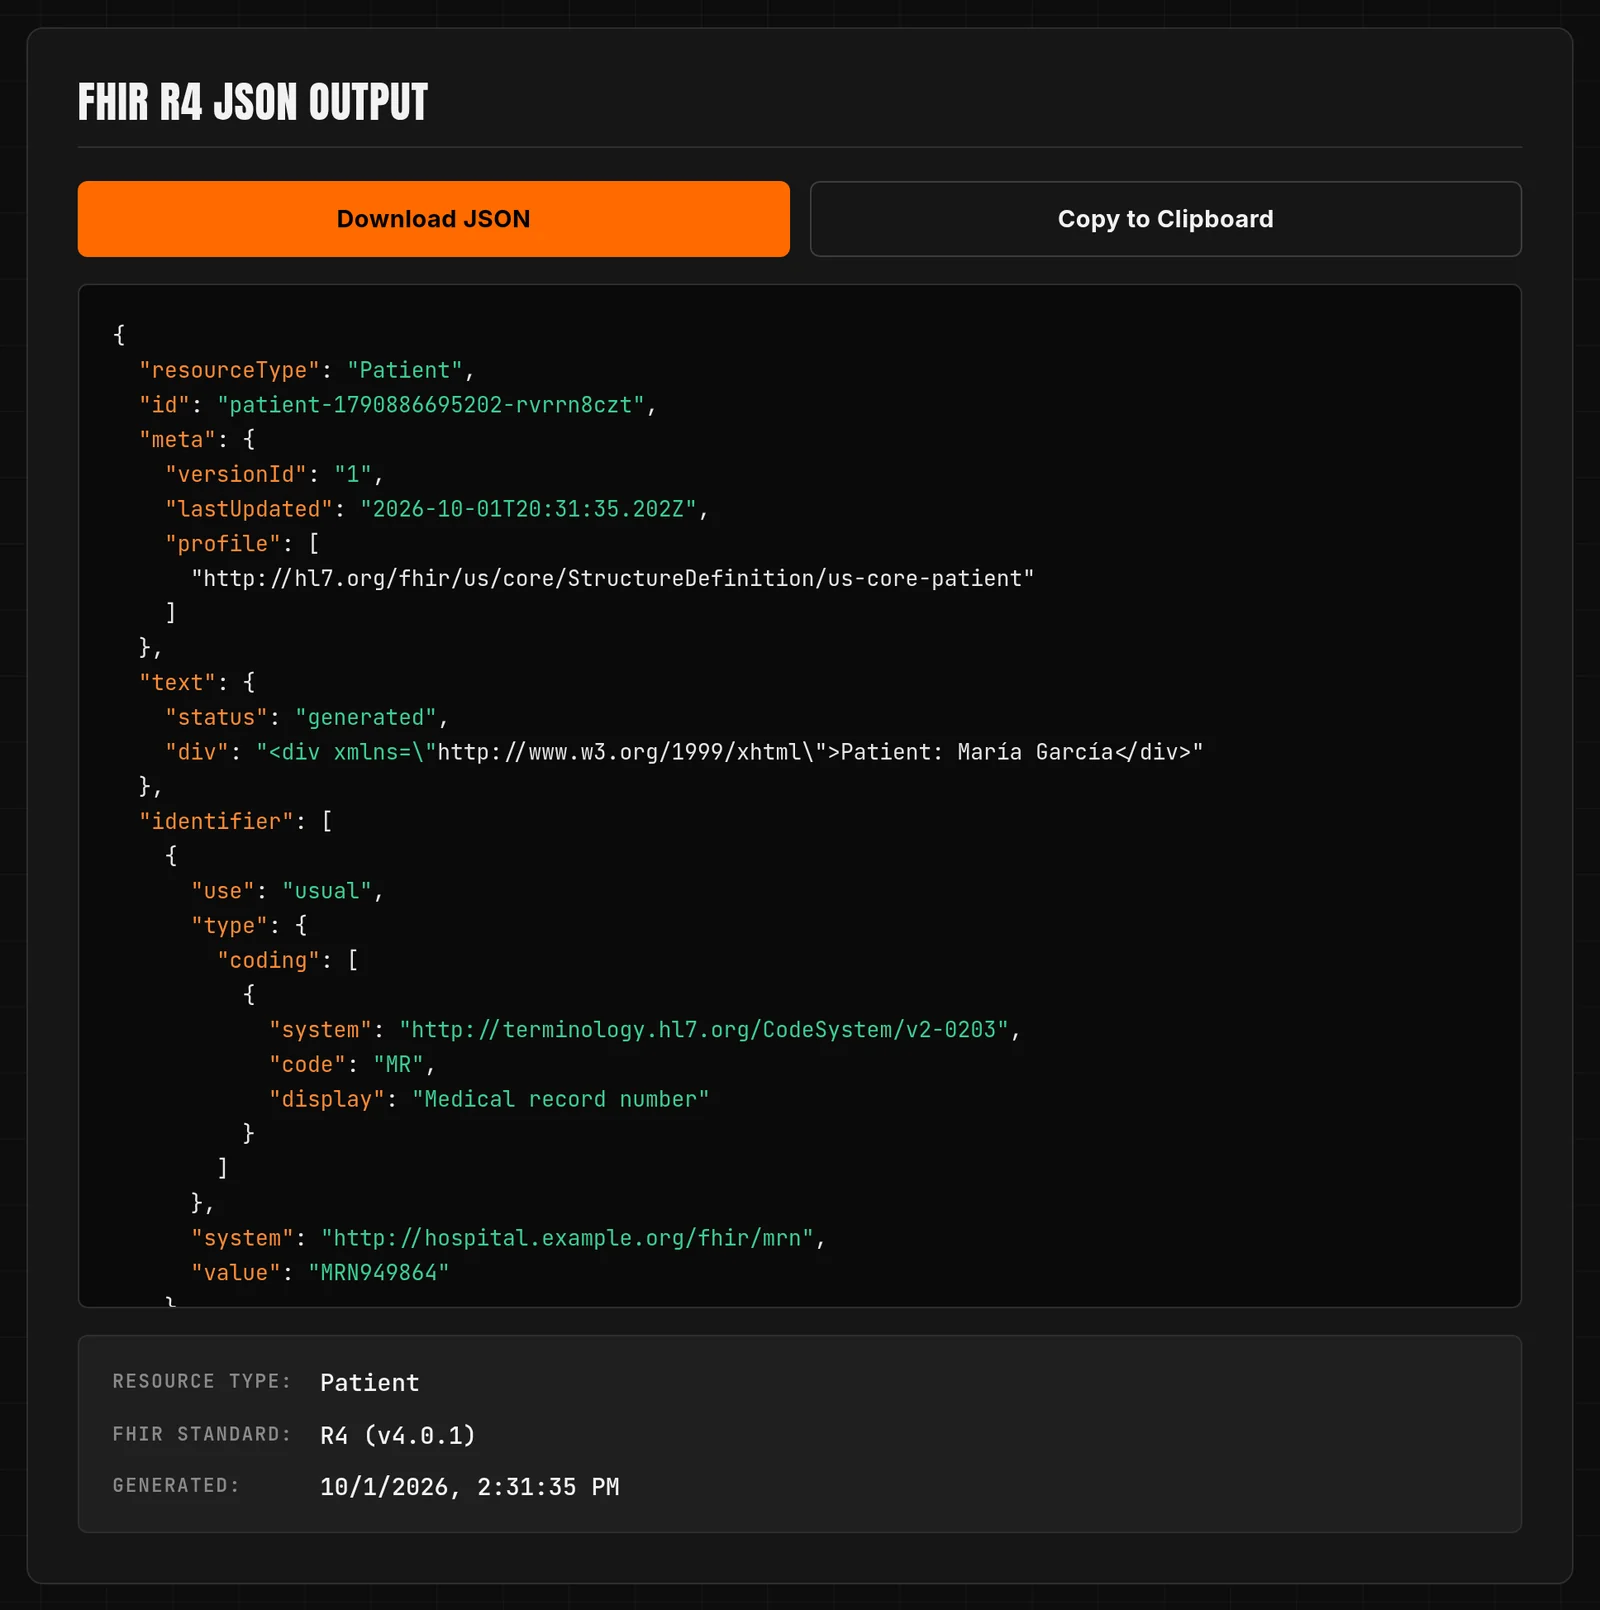Screen dimensions: 1600x1610
Task: Click the "Medical record number" display value
Action: point(561,1099)
